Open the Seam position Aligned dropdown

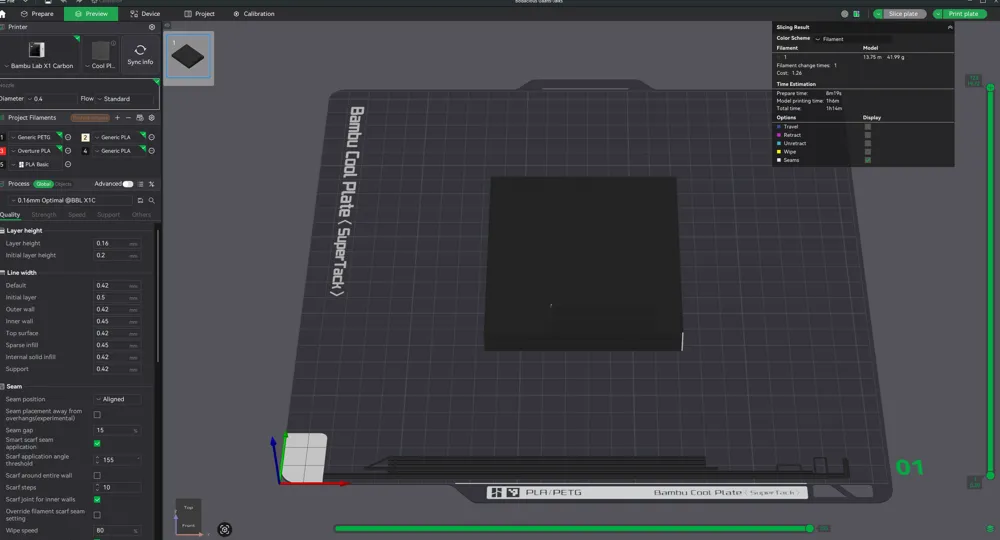(117, 400)
